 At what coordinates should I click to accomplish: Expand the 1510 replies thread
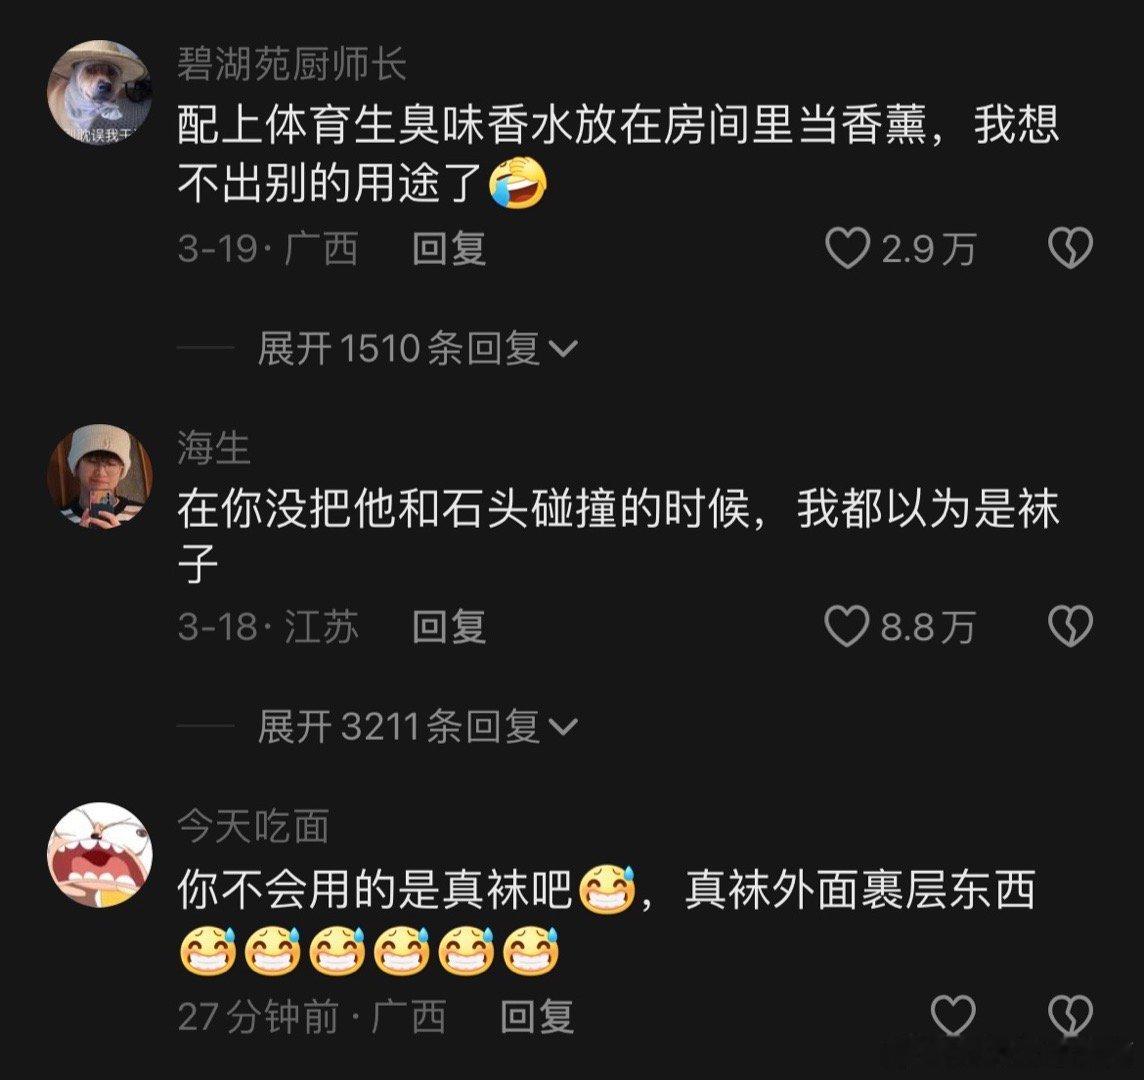click(417, 348)
